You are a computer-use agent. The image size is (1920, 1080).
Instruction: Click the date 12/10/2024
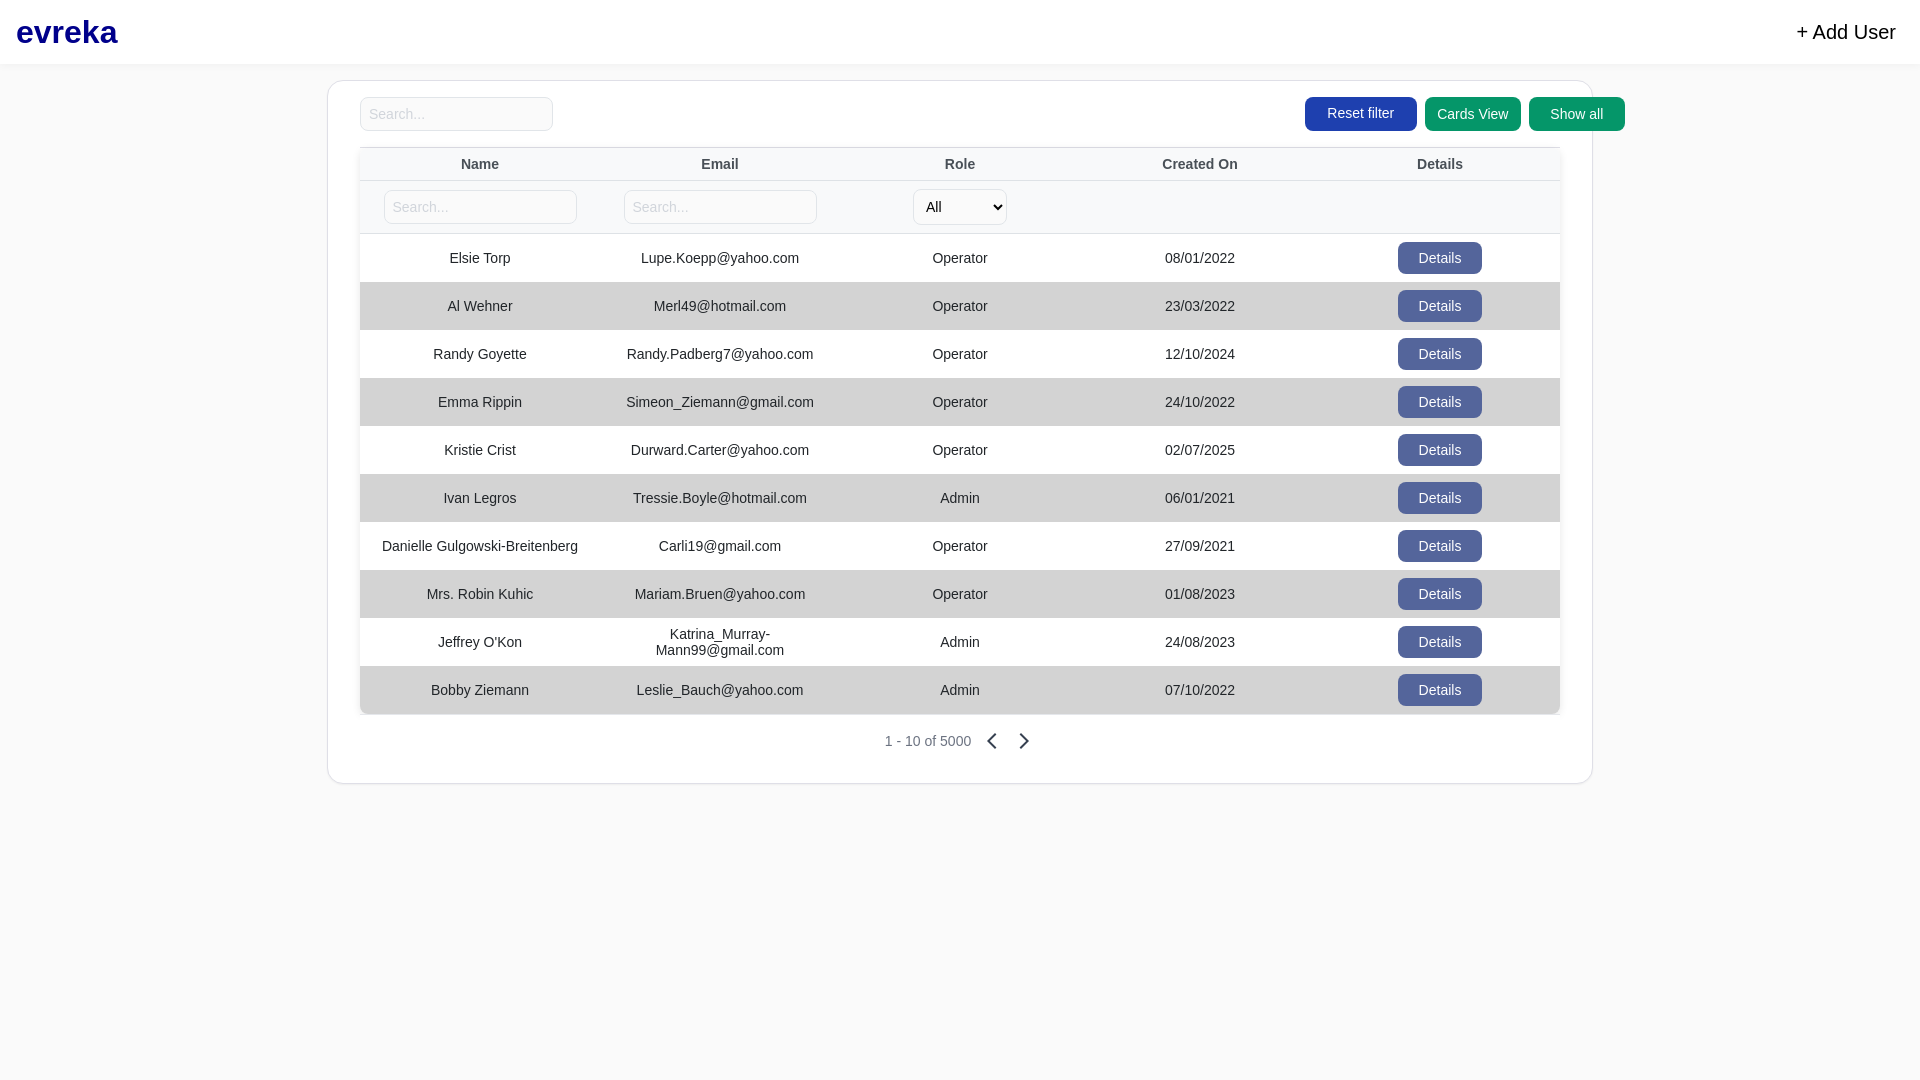(1200, 354)
